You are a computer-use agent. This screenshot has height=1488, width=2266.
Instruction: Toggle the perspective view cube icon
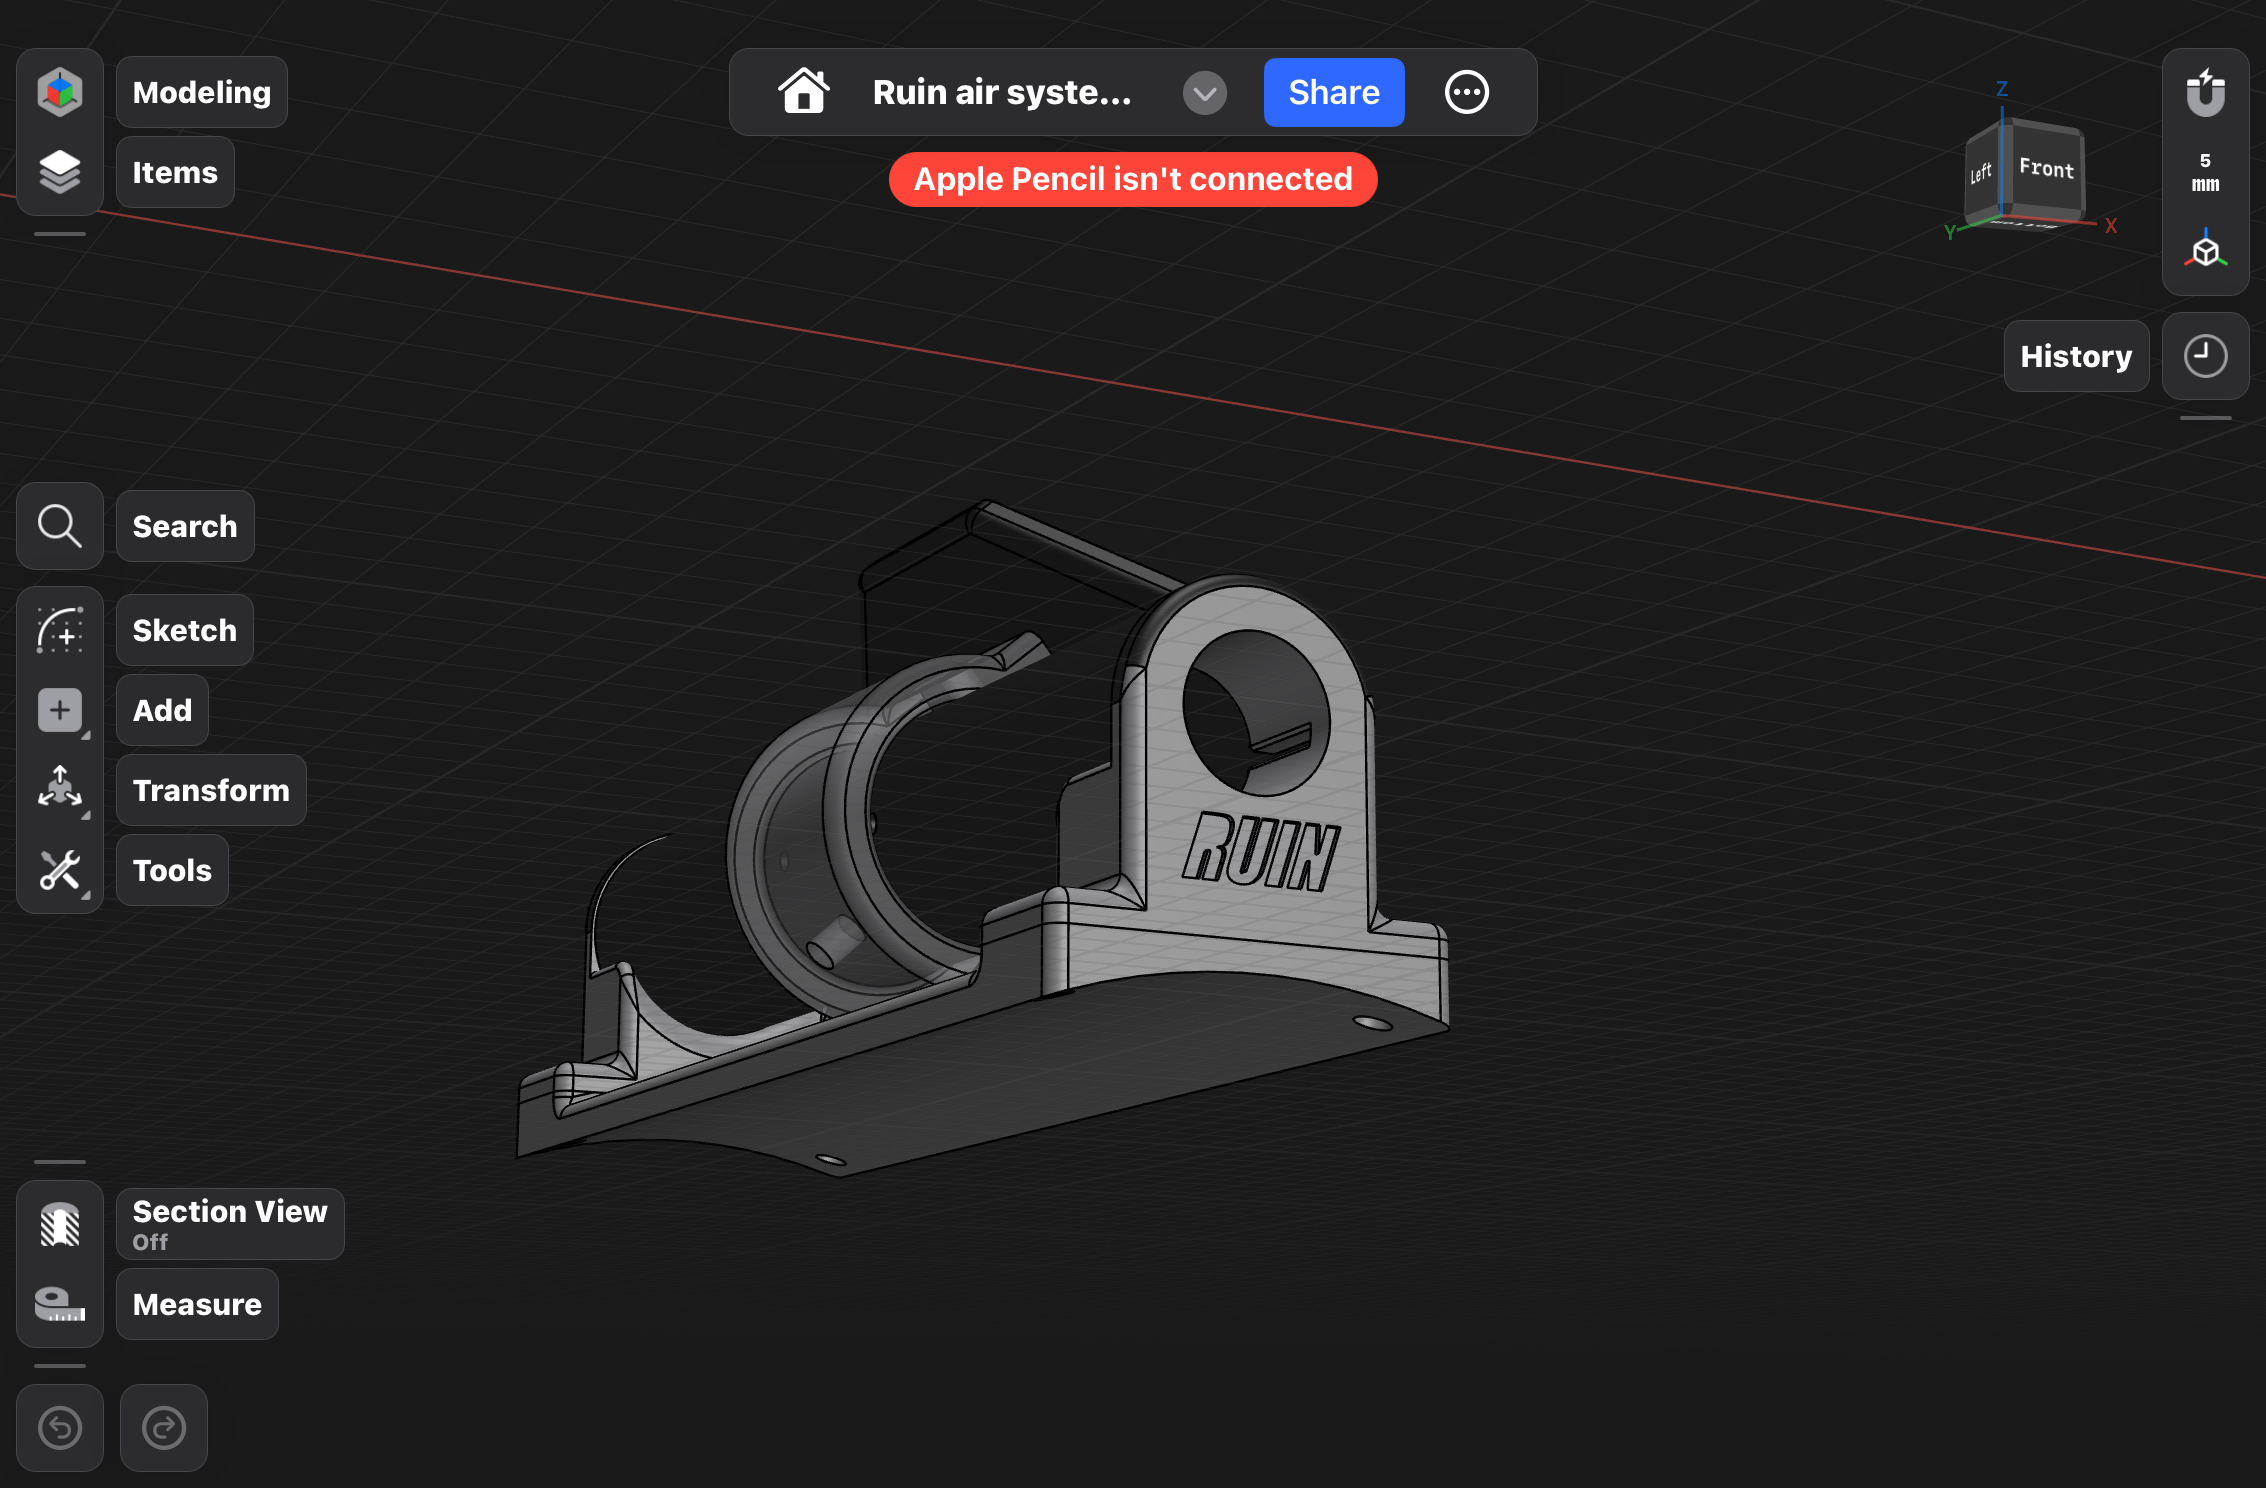[2205, 250]
